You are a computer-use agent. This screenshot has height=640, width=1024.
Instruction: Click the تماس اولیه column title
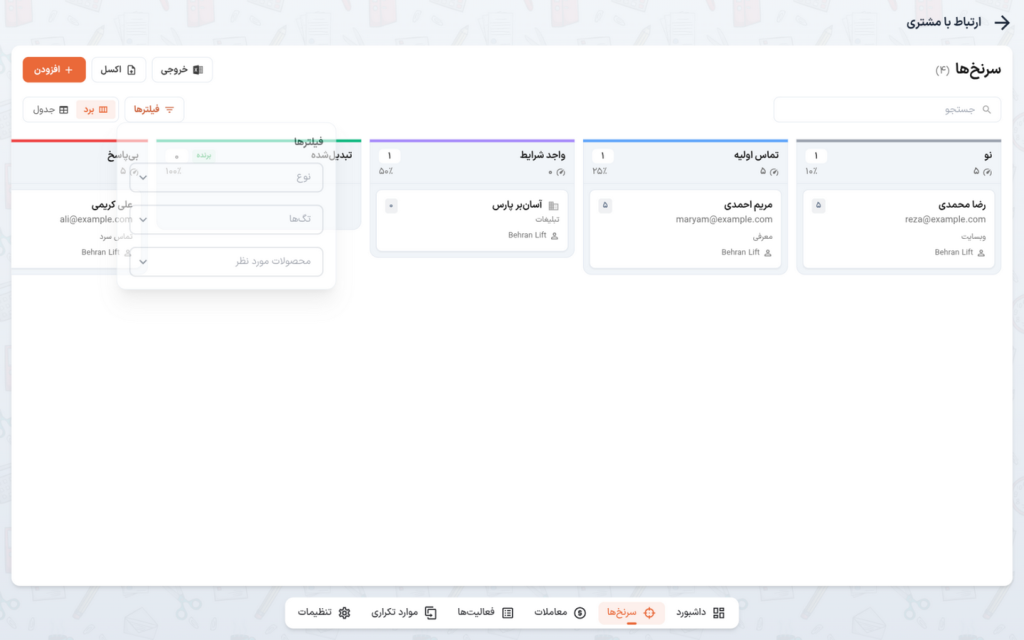(756, 155)
